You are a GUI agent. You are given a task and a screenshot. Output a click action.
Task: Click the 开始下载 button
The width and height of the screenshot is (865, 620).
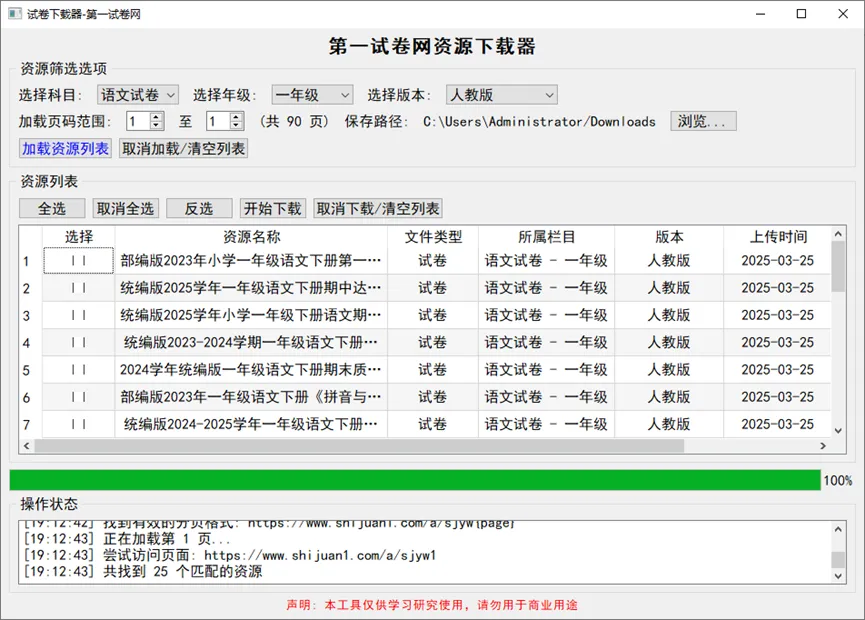click(273, 209)
